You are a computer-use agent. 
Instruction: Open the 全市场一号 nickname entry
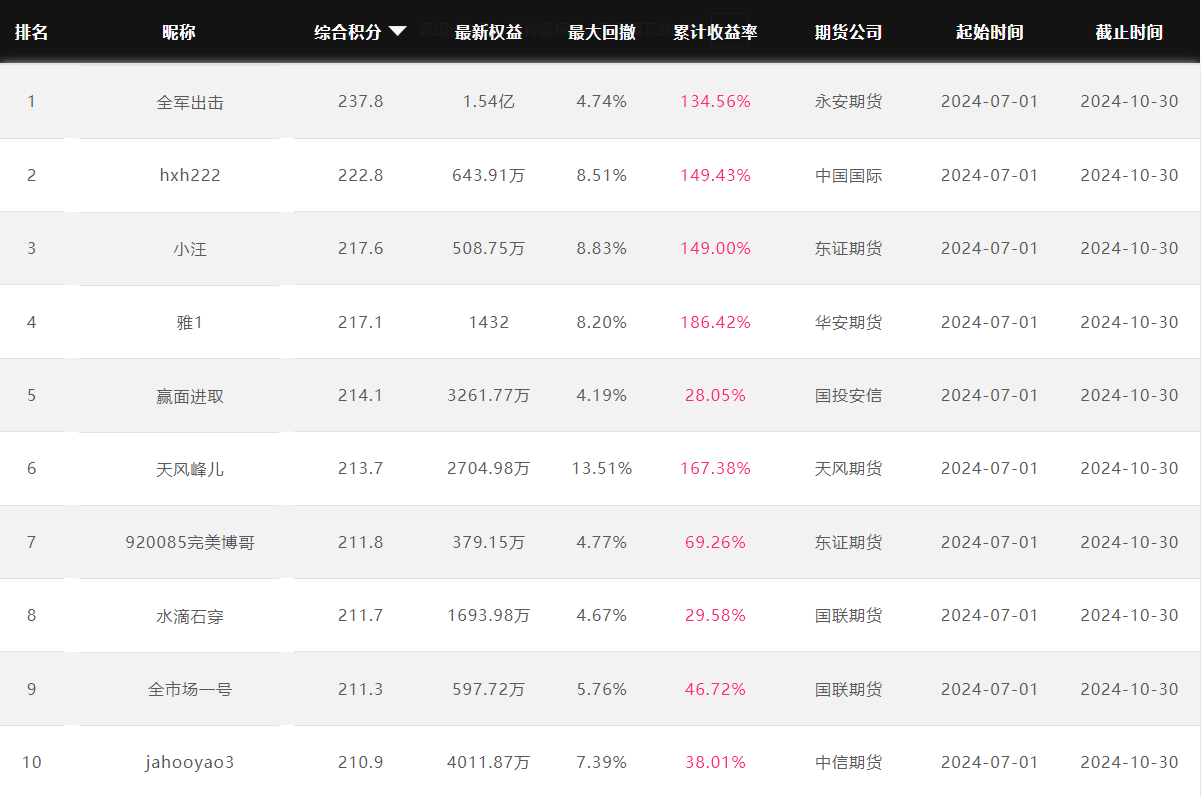[190, 689]
